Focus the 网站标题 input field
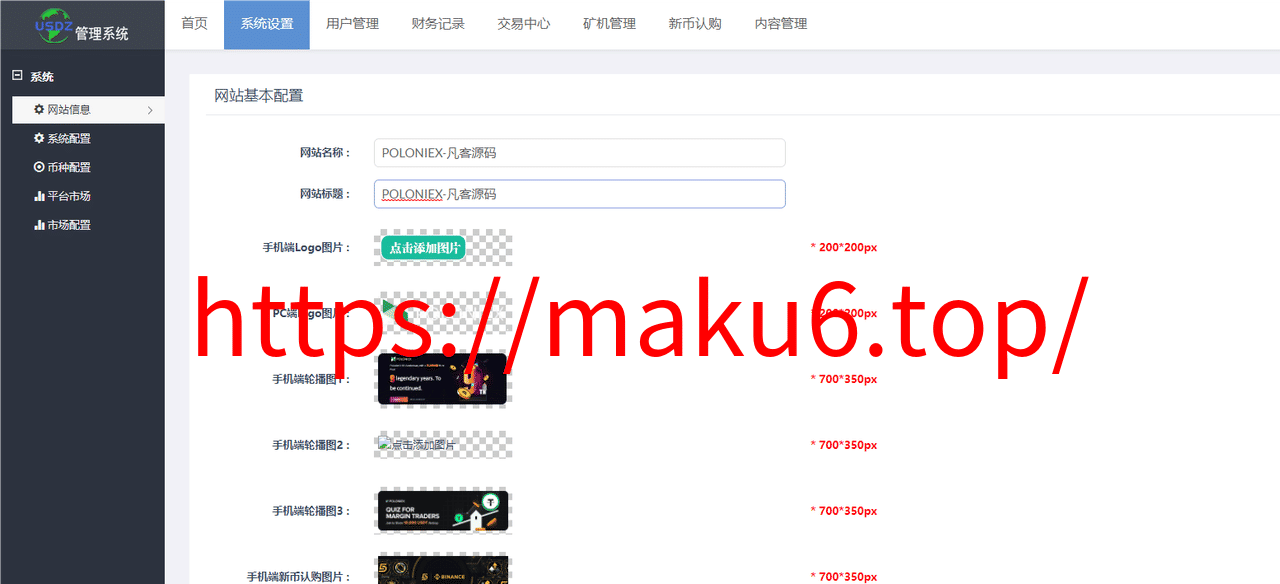Viewport: 1280px width, 584px height. (579, 194)
